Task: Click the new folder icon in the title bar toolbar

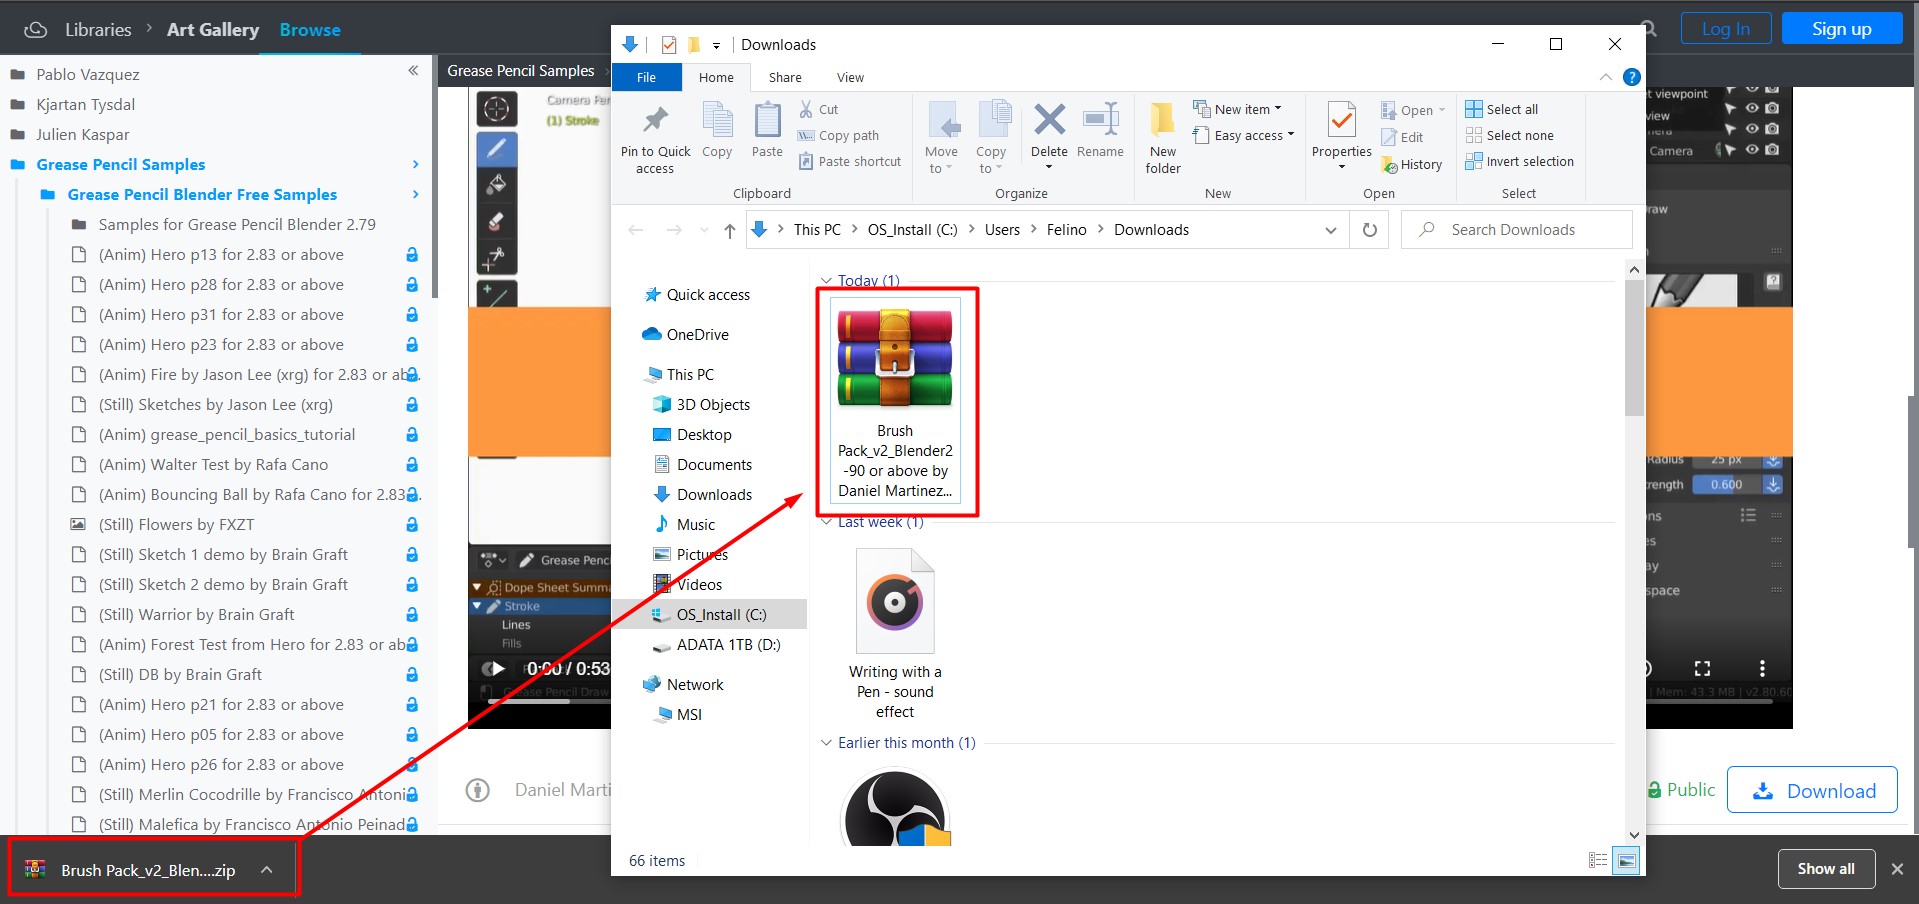Action: point(694,44)
